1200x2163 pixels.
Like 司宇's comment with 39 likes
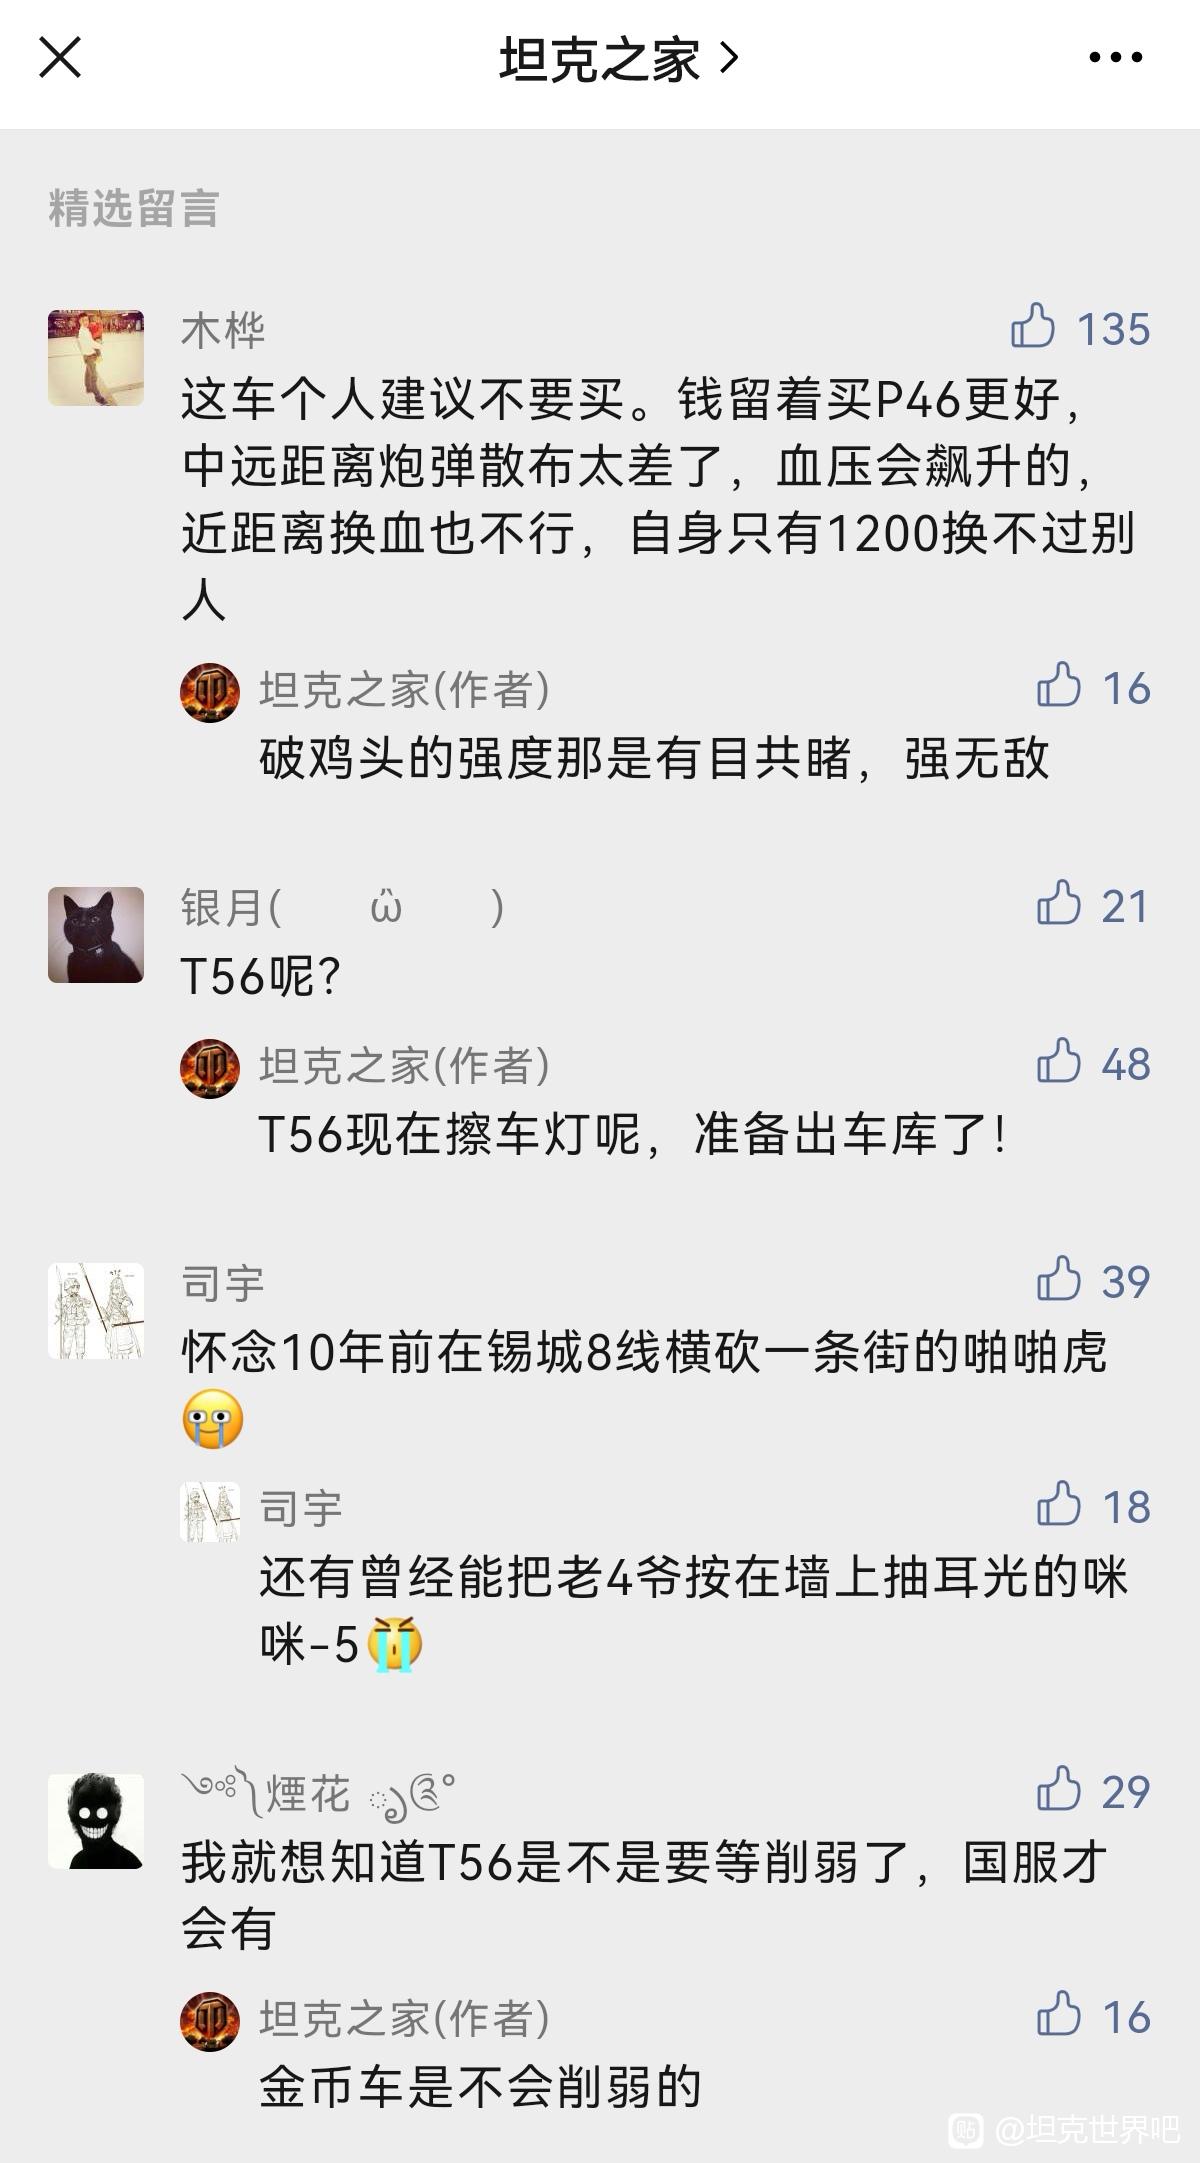1059,1279
